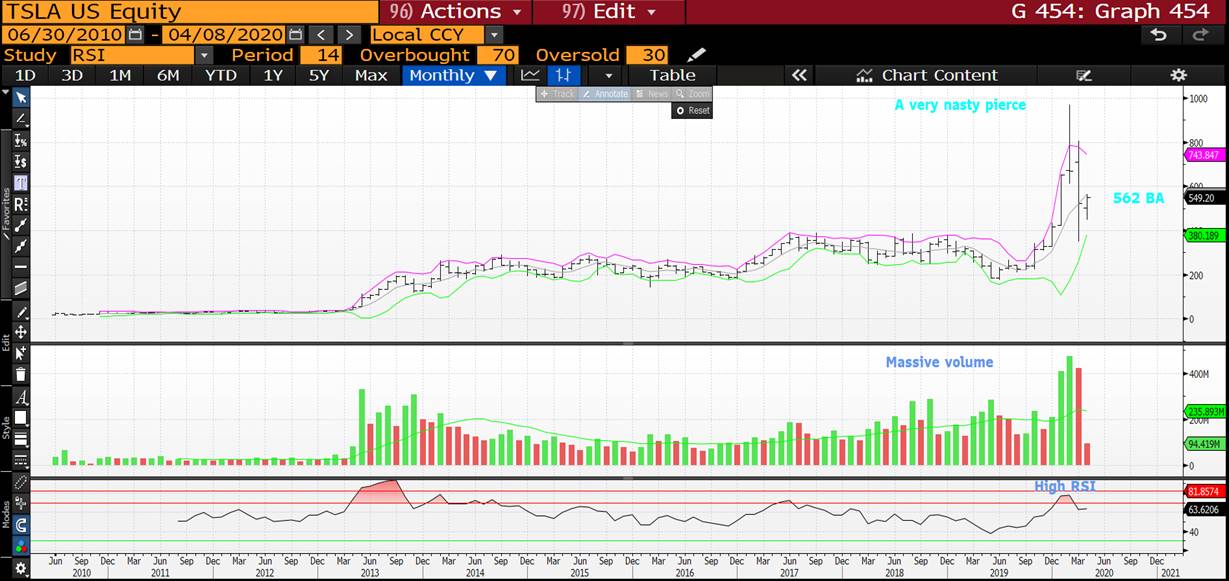Pick the trend line drawing tool
Viewport: 1229px width, 581px height.
coord(20,118)
